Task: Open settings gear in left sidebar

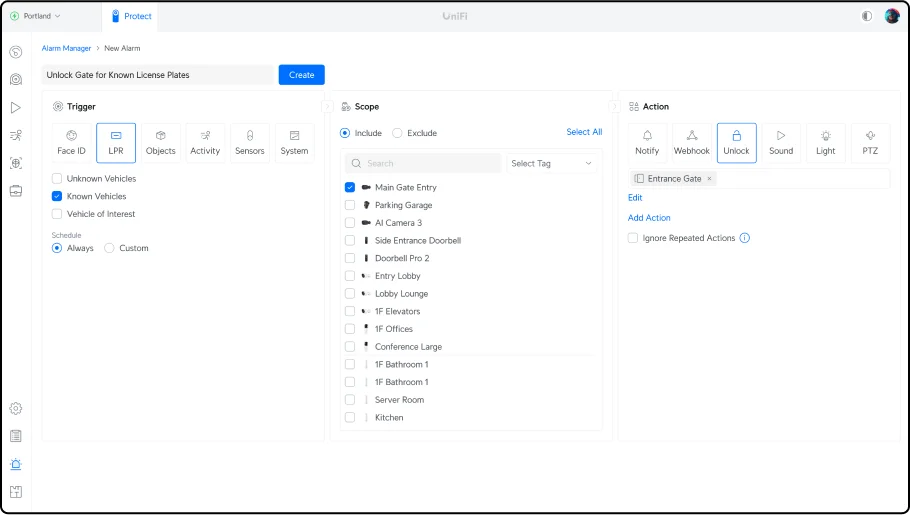Action: [16, 408]
